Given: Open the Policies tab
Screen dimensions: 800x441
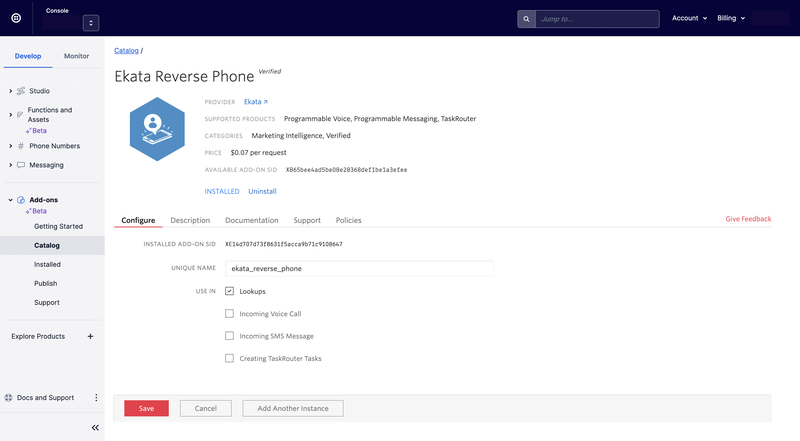Looking at the screenshot, I should (x=348, y=220).
